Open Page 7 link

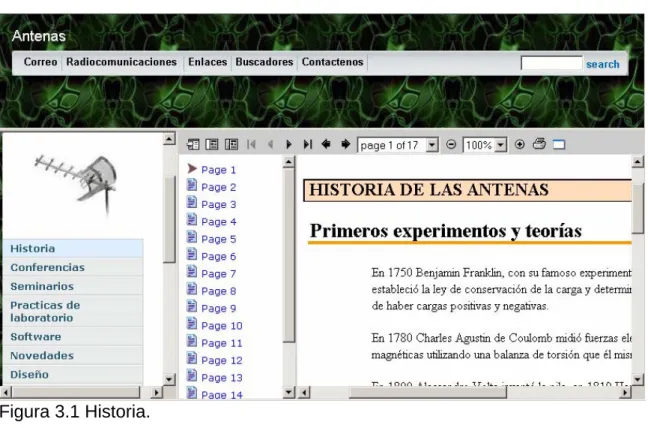[x=219, y=274]
